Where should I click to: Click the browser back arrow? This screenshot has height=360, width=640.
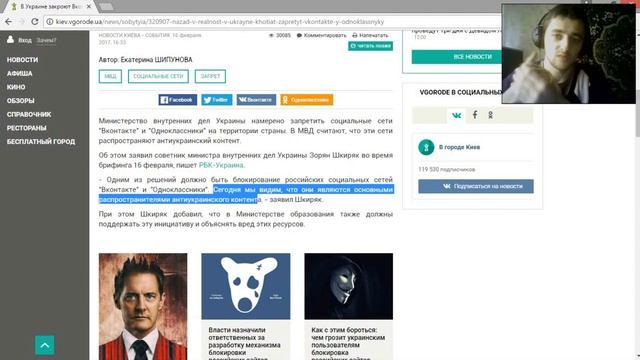[x=8, y=22]
